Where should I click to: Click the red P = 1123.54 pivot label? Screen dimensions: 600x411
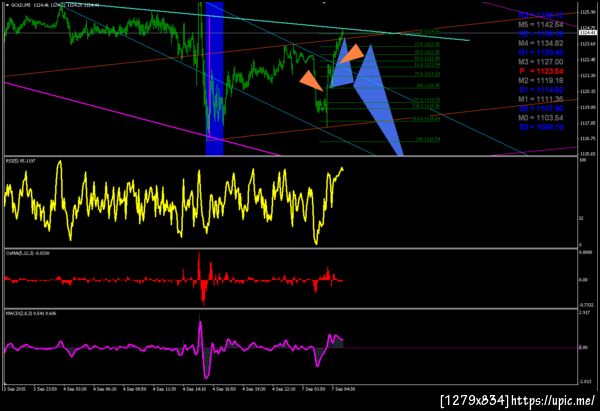tap(541, 71)
